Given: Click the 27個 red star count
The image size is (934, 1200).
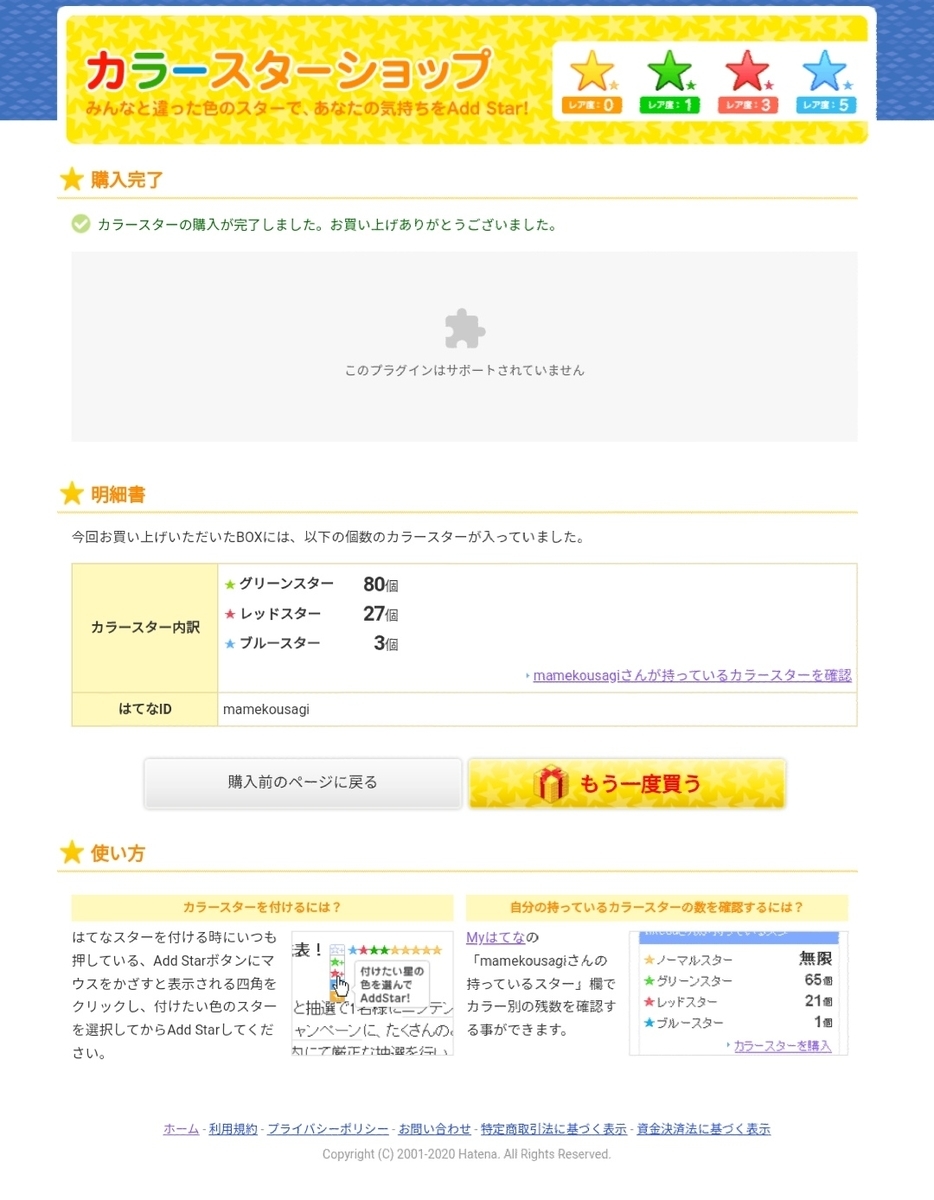Looking at the screenshot, I should tap(381, 614).
